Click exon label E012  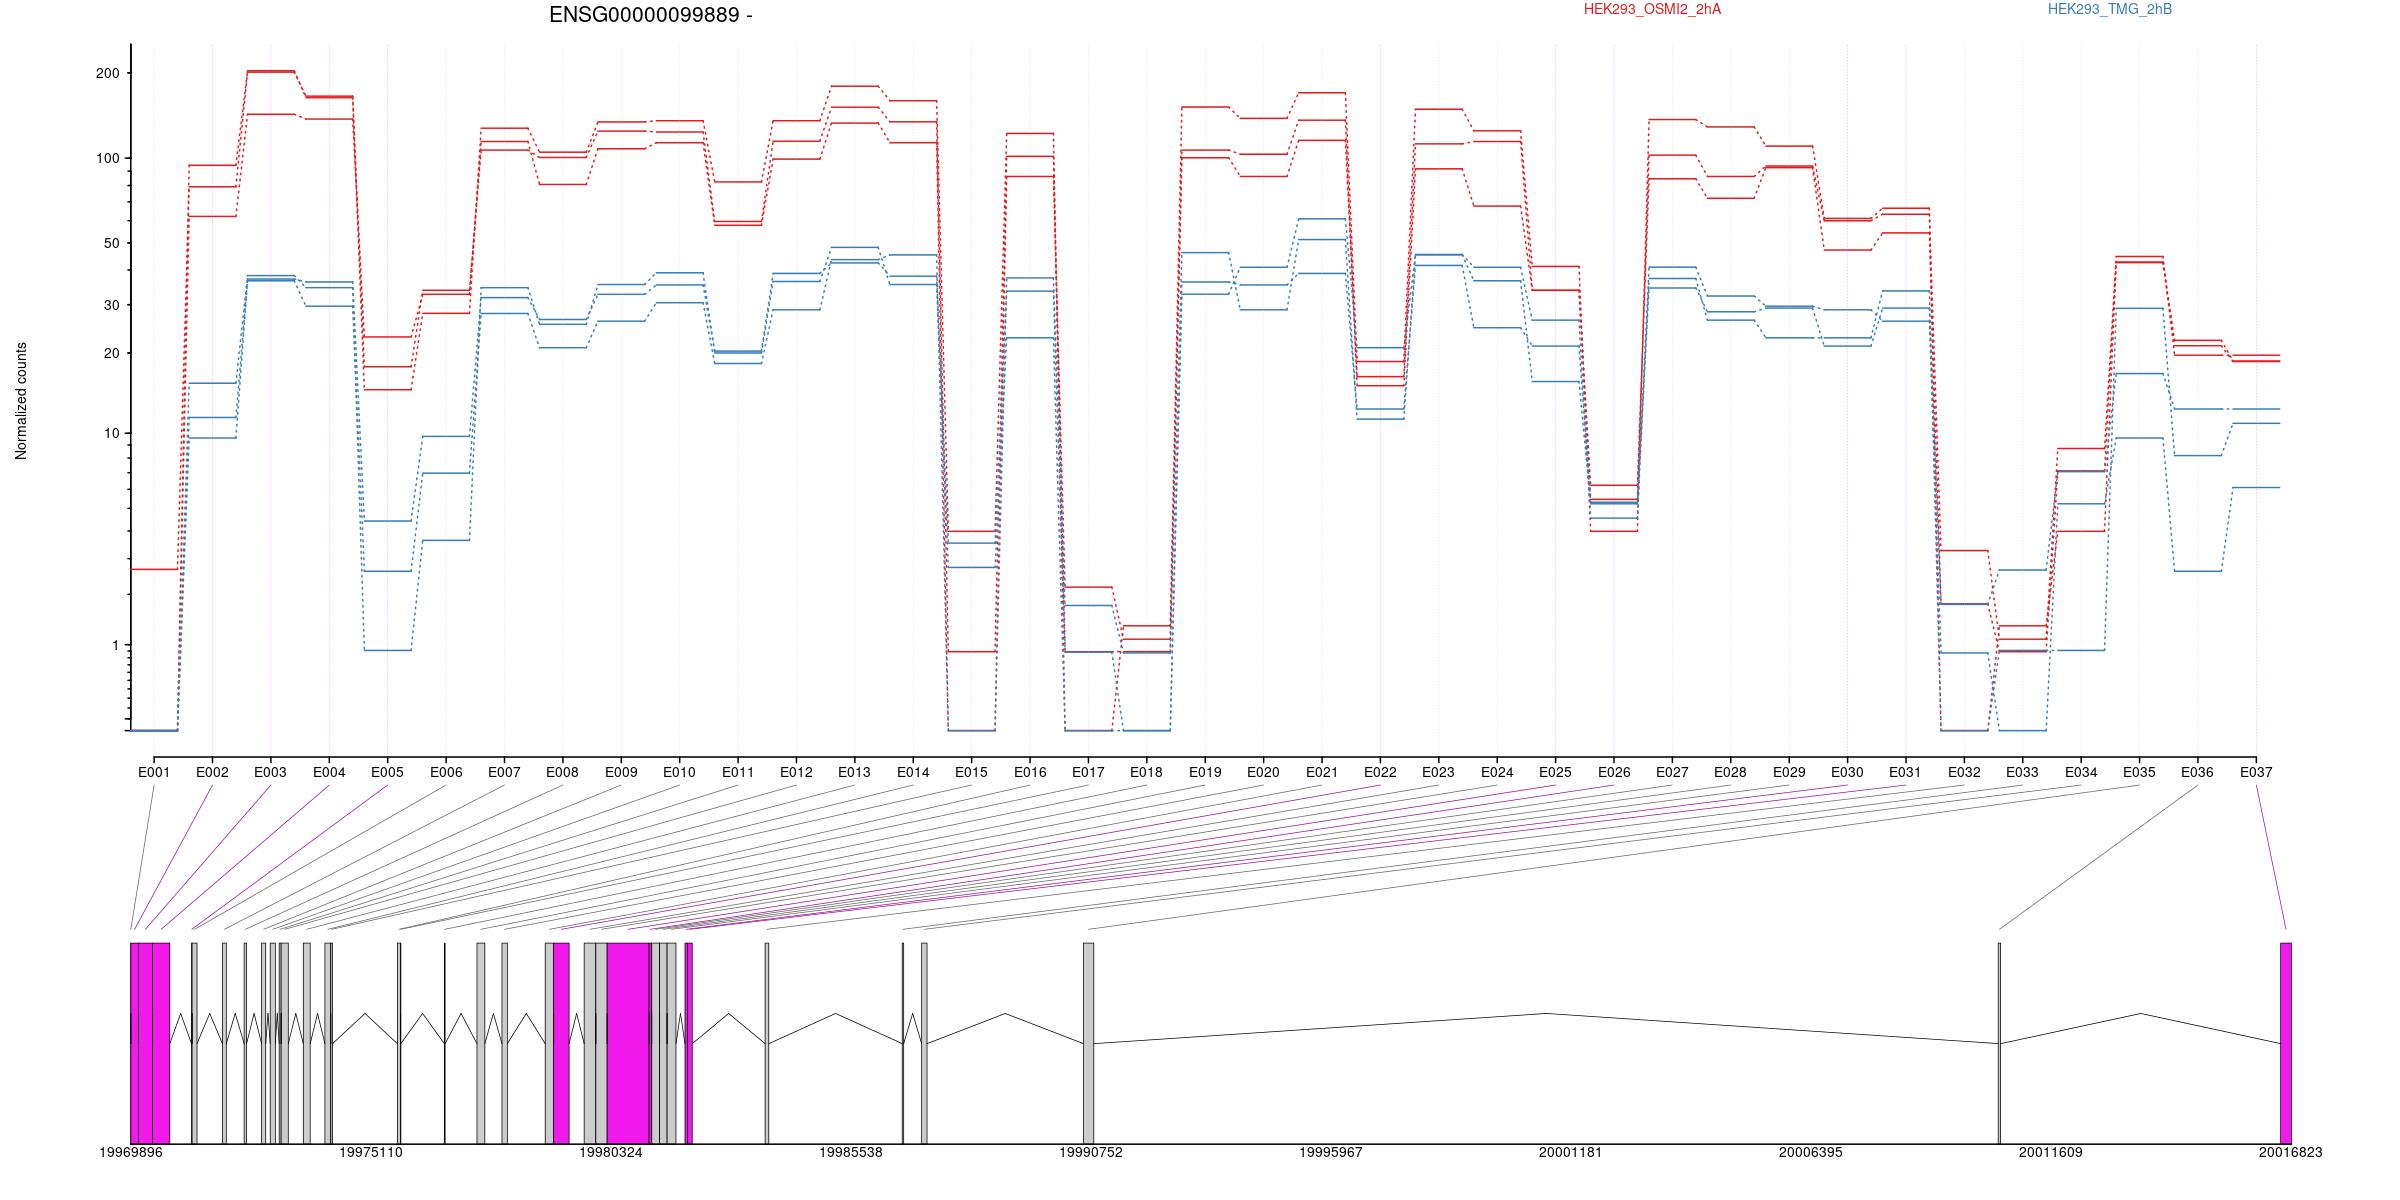click(796, 772)
